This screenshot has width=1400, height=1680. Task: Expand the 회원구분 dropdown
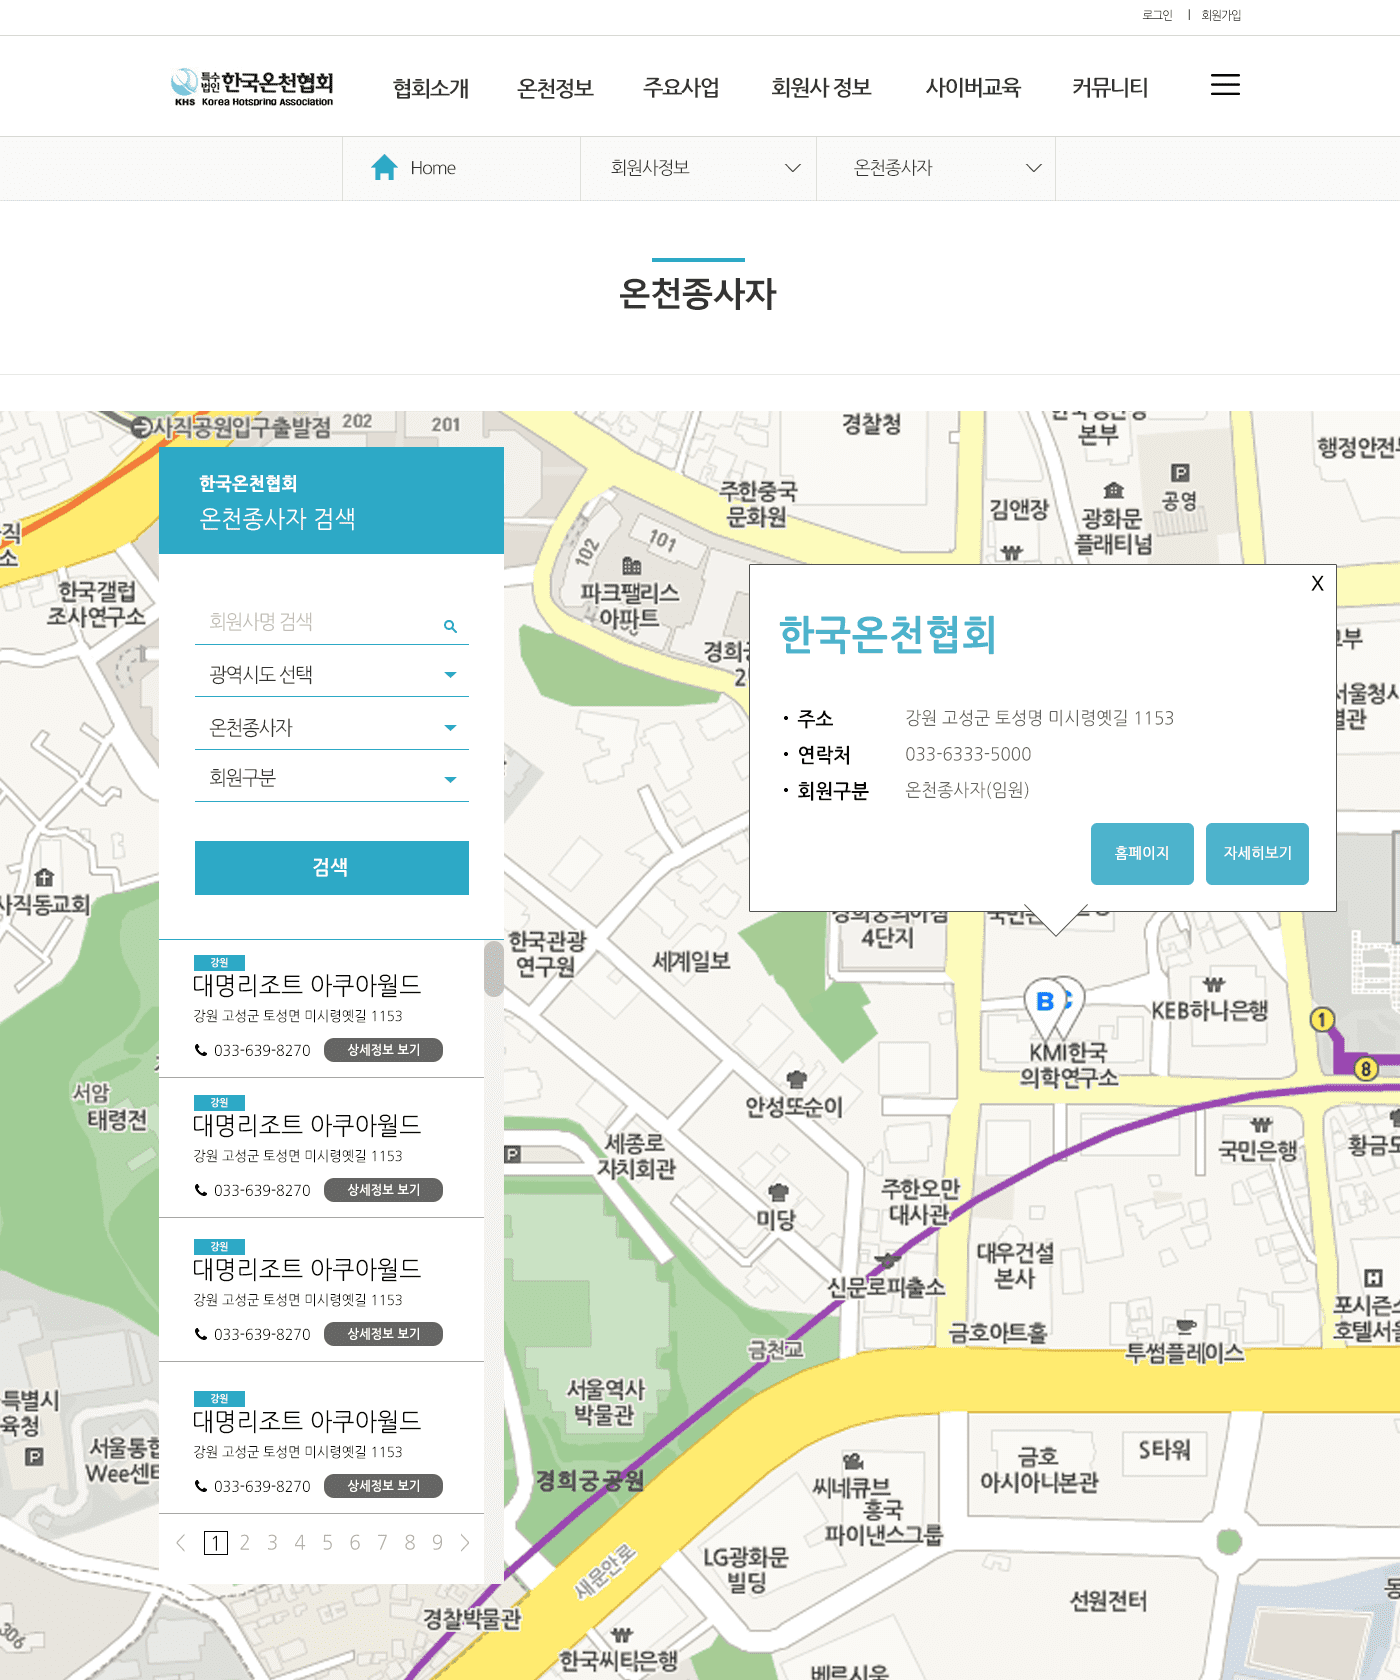pyautogui.click(x=331, y=779)
